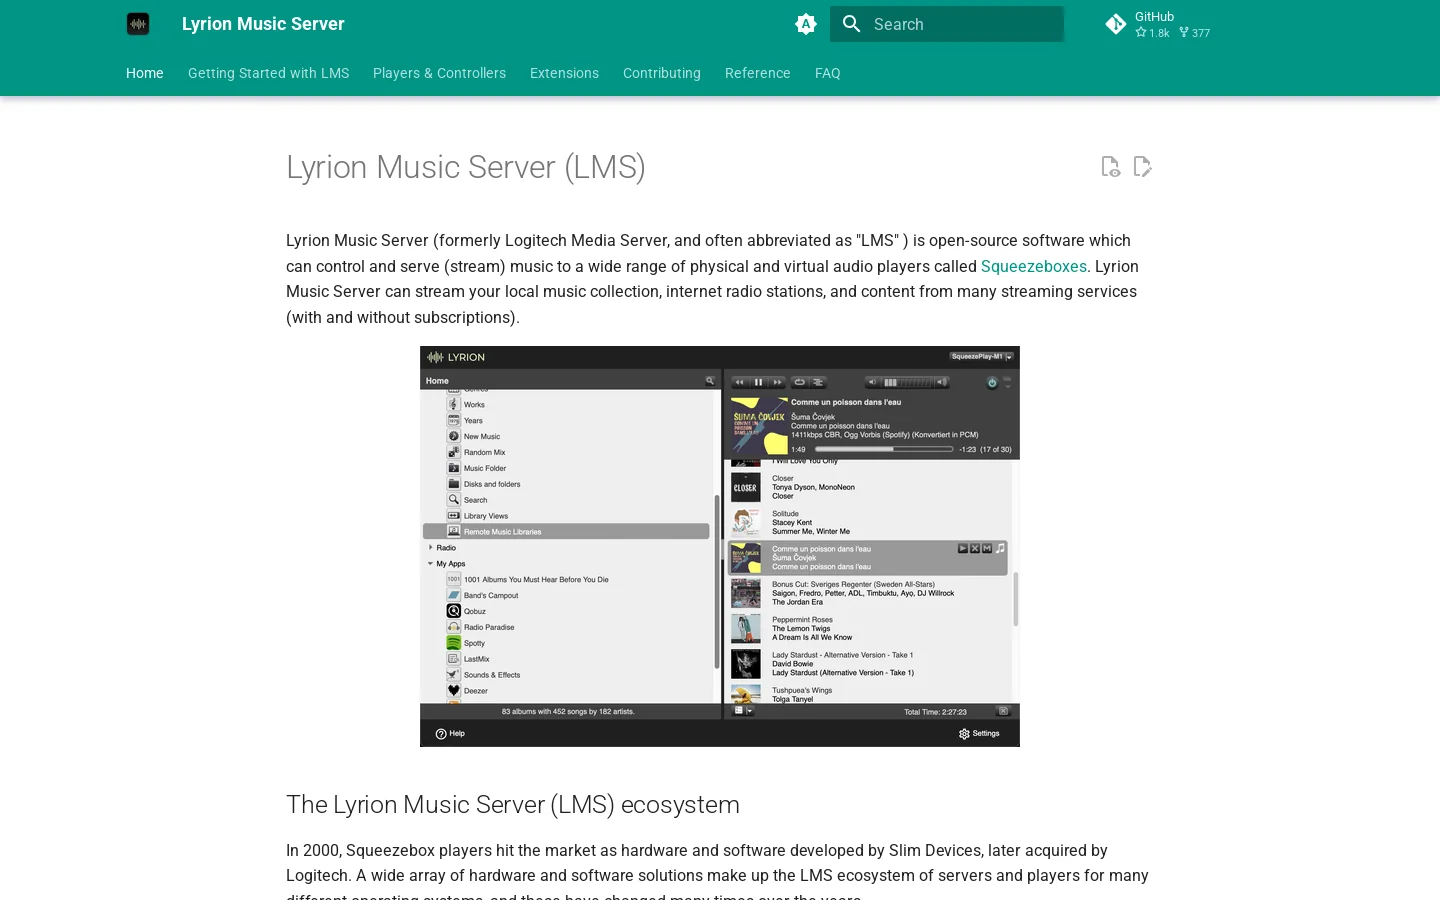Open the Home tab
Viewport: 1440px width, 900px height.
(x=145, y=73)
